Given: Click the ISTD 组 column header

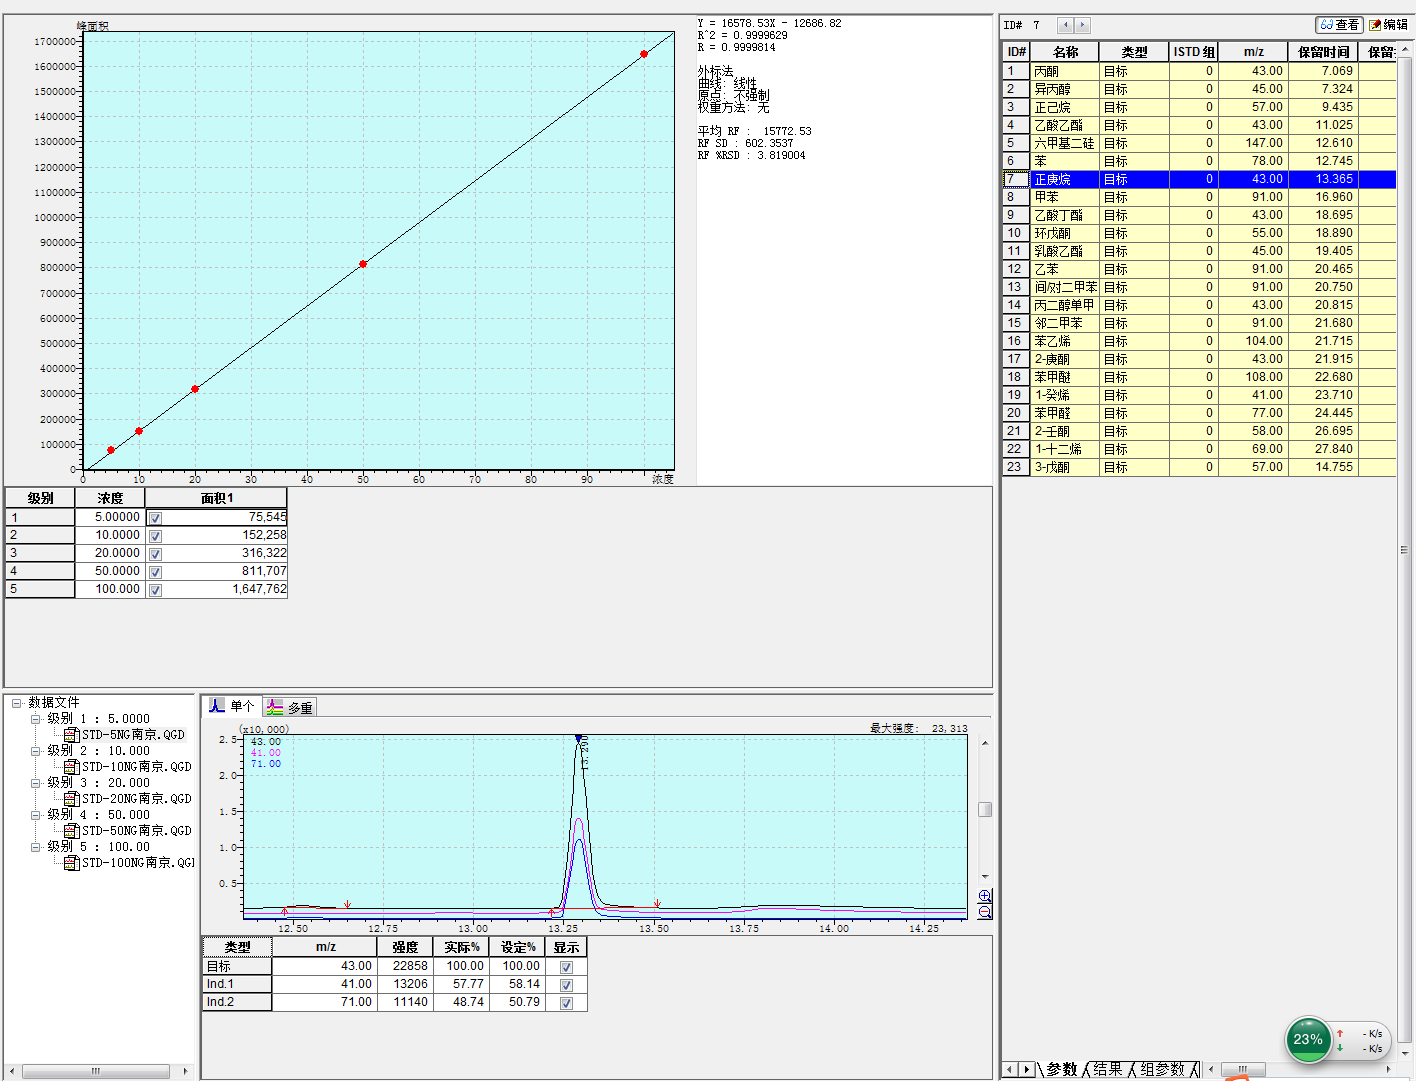Looking at the screenshot, I should coord(1193,52).
